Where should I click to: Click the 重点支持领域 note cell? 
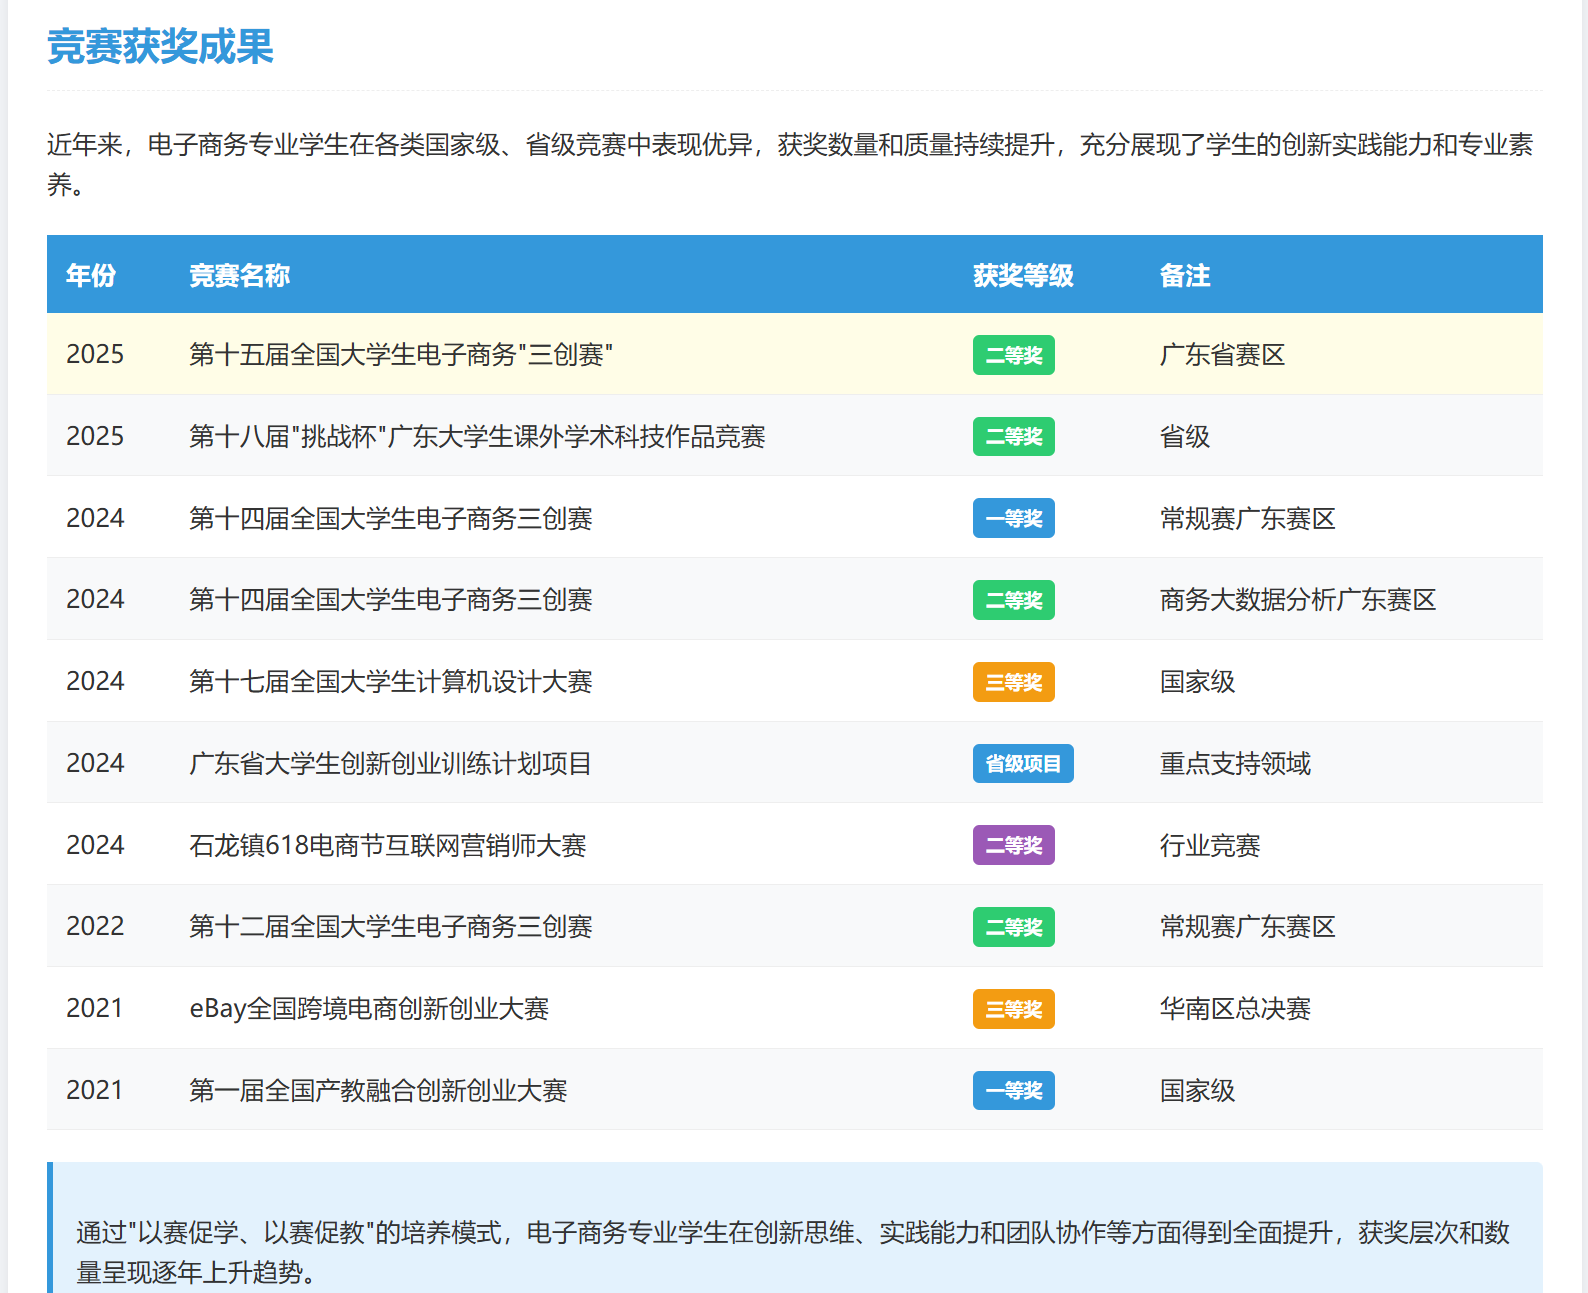point(1234,764)
